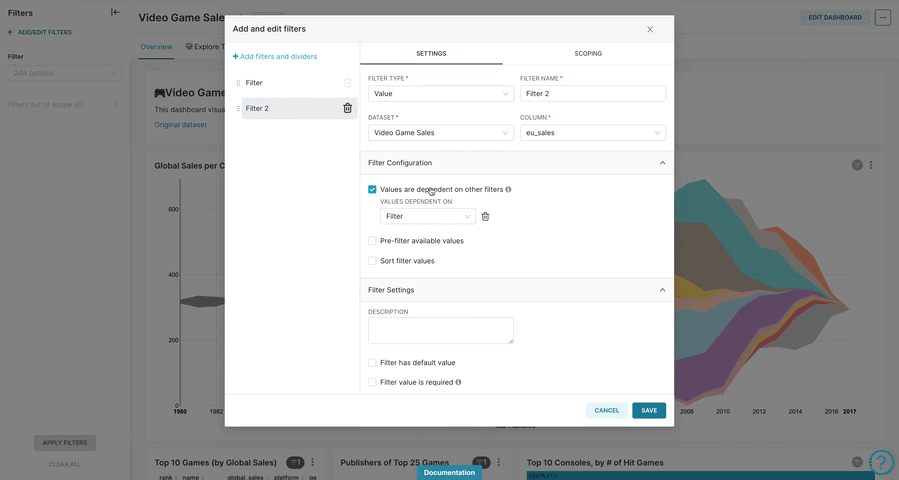Open the round help question mark icon
899x480 pixels.
[881, 462]
